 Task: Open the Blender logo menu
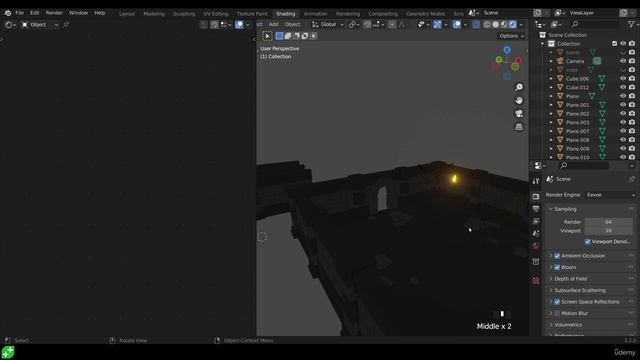point(7,13)
